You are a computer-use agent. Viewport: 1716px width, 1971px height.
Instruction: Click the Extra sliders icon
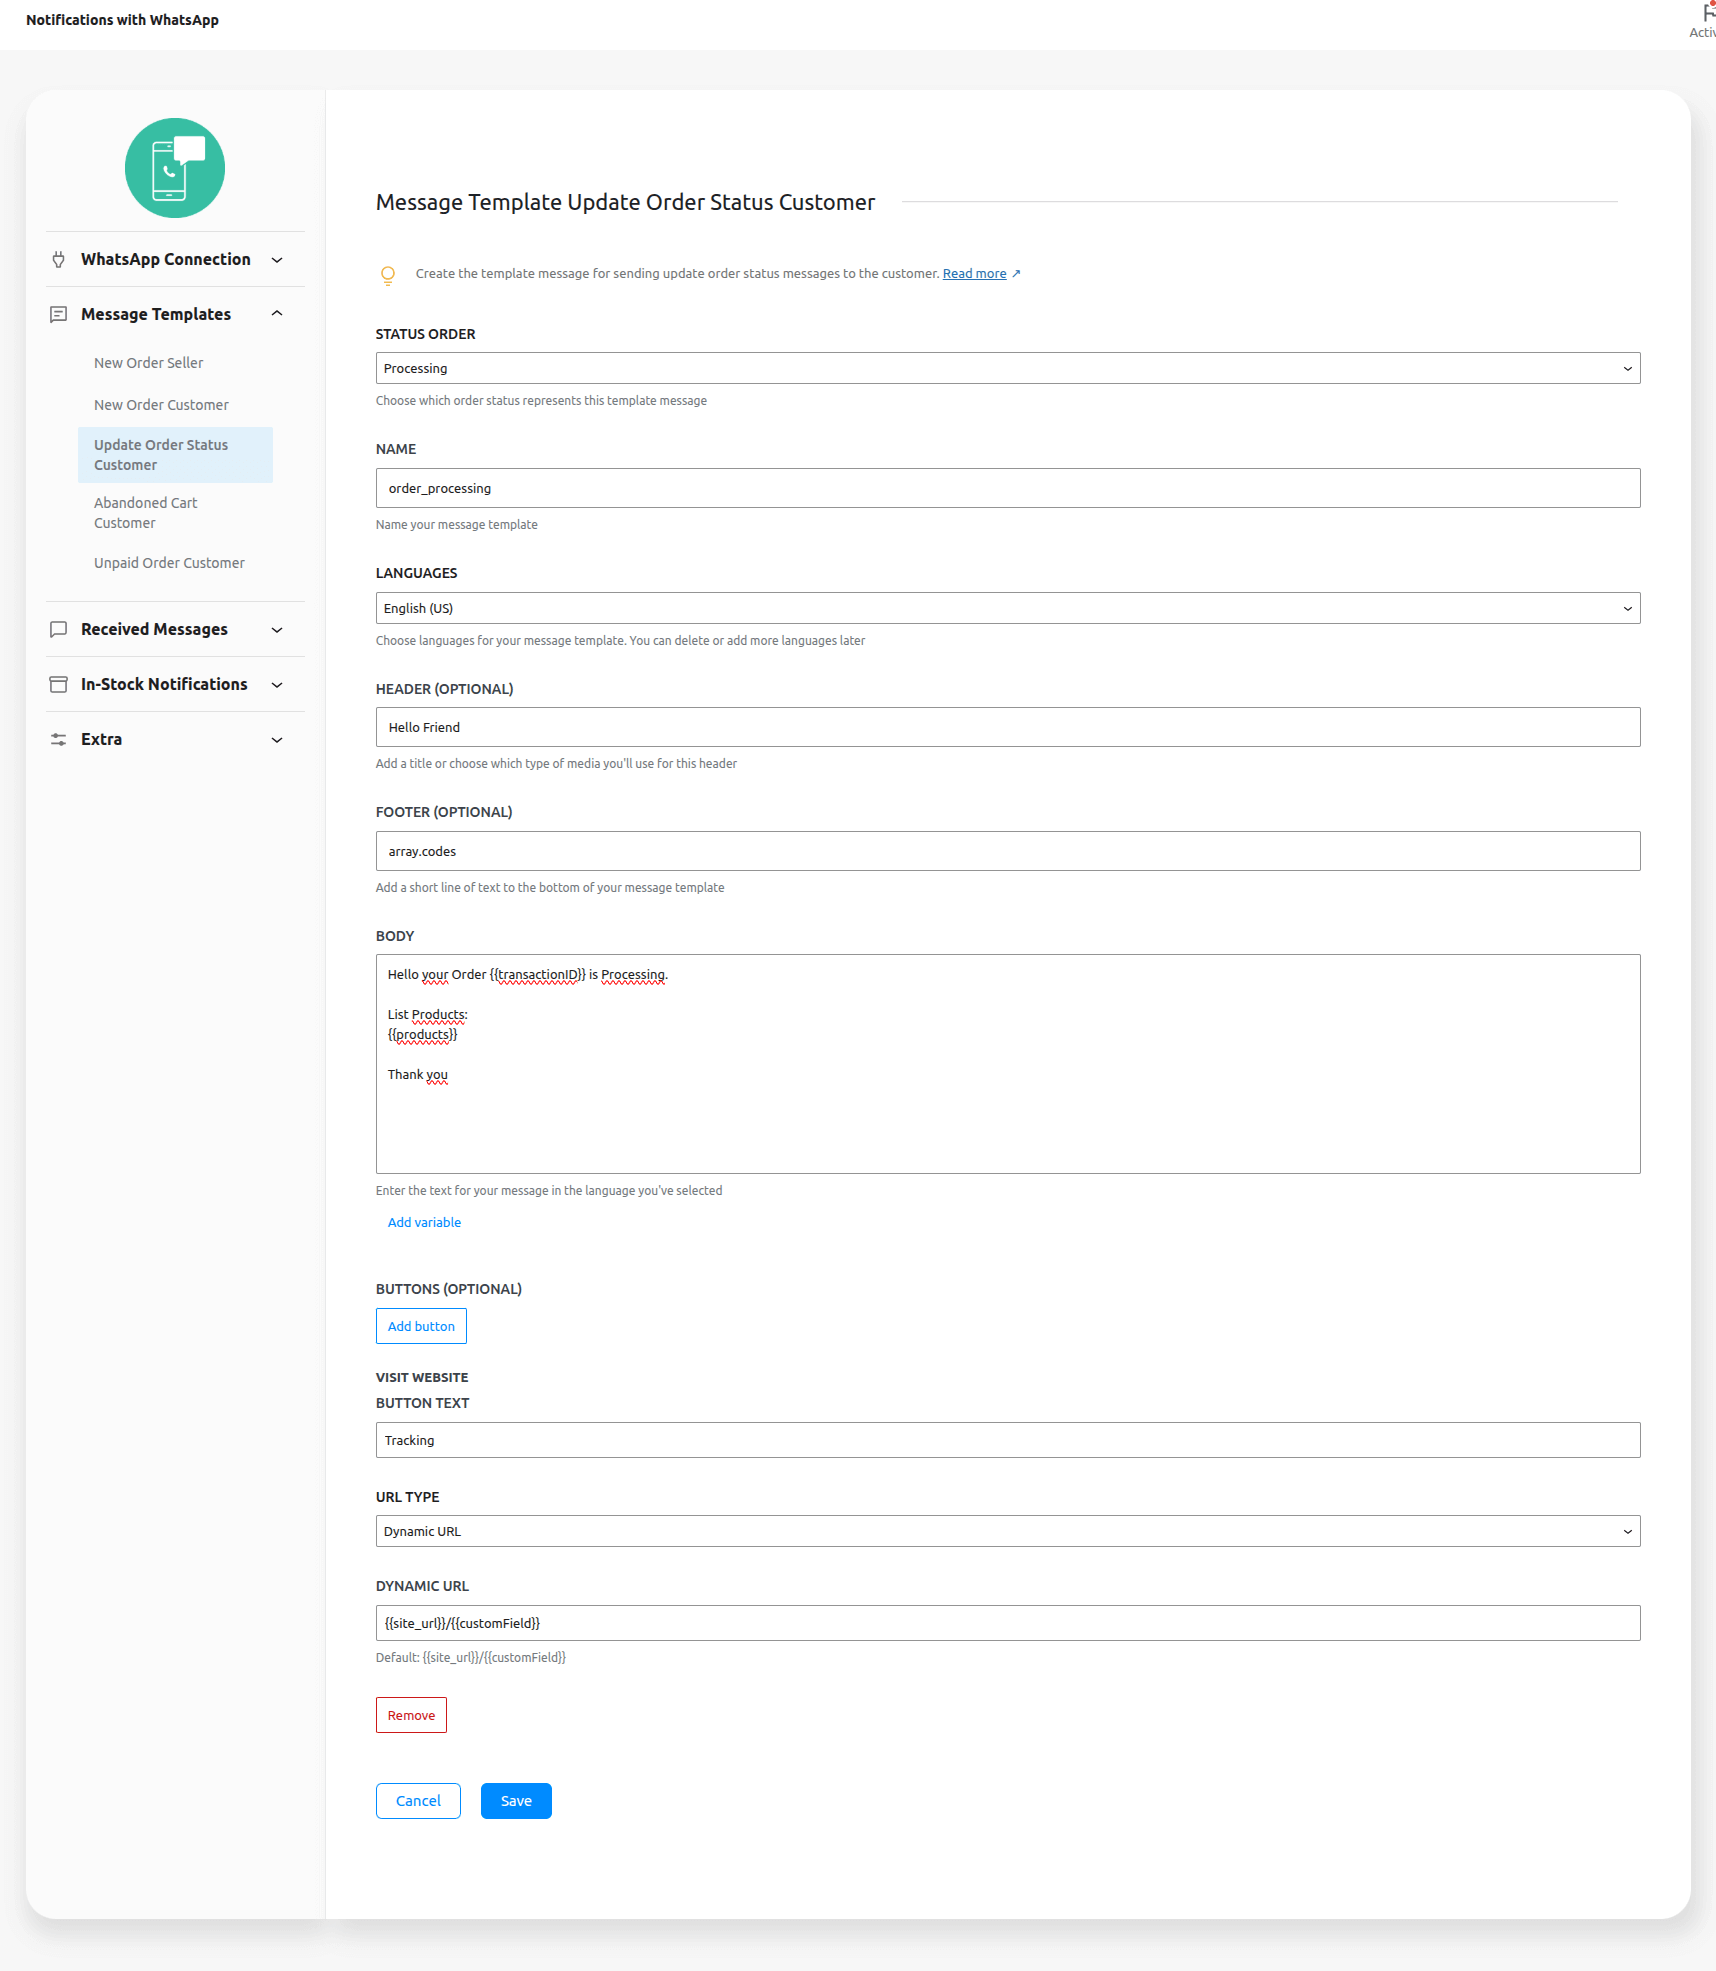(59, 740)
